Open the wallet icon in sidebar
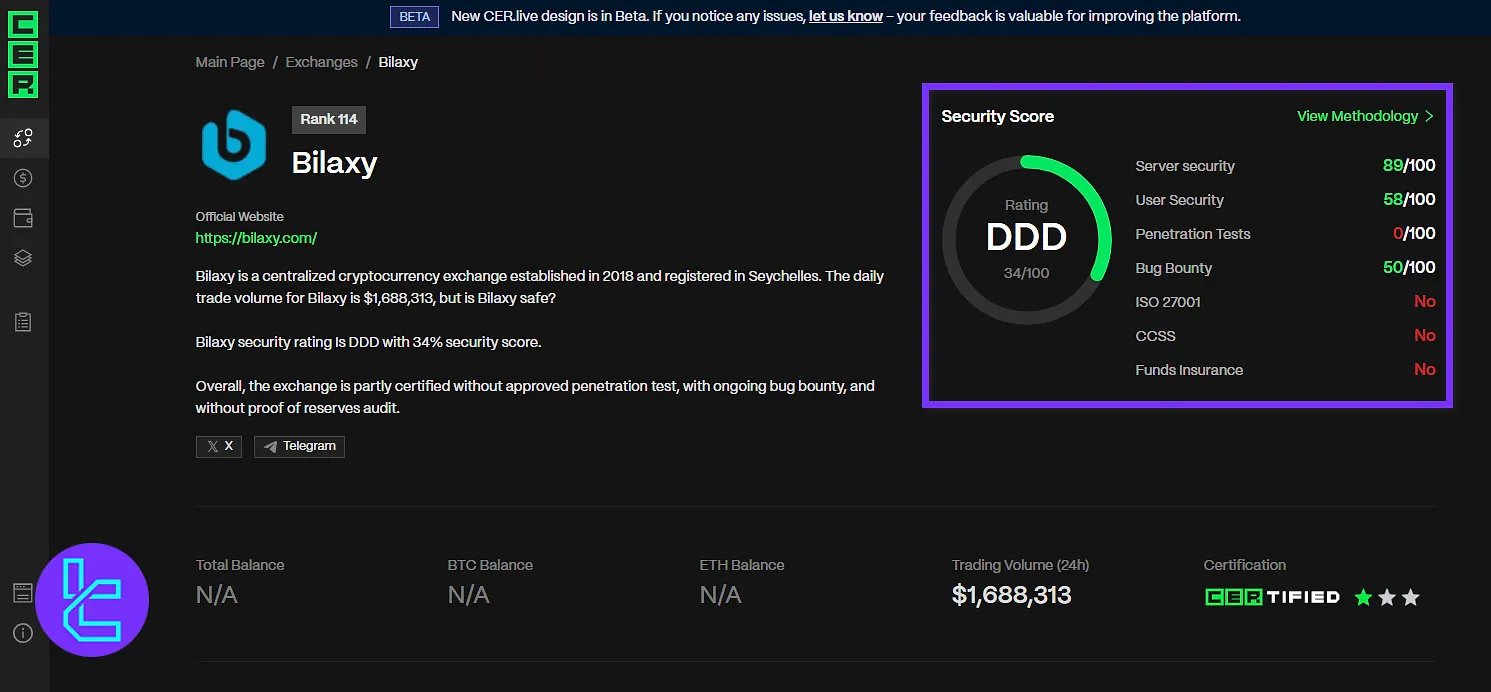The height and width of the screenshot is (692, 1491). coord(23,218)
